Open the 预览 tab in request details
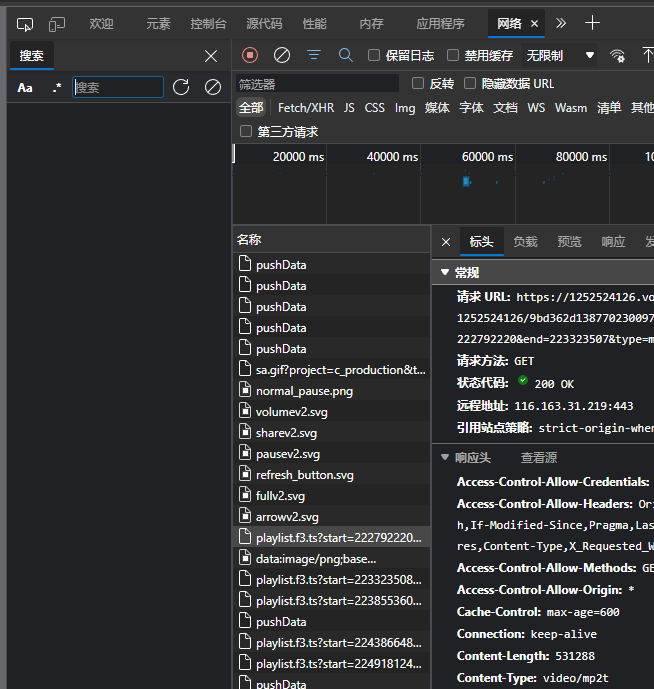 point(569,241)
